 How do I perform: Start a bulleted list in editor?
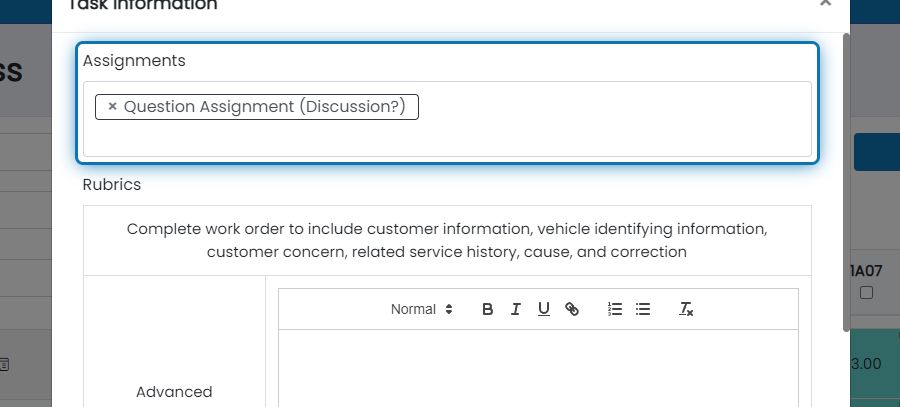point(643,309)
